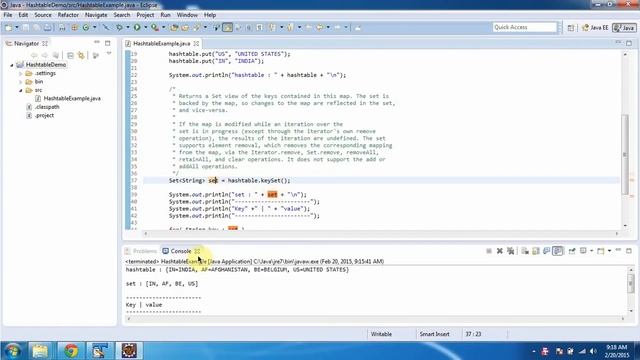The height and width of the screenshot is (360, 640).
Task: Open the Navigate menu
Action: pos(96,15)
